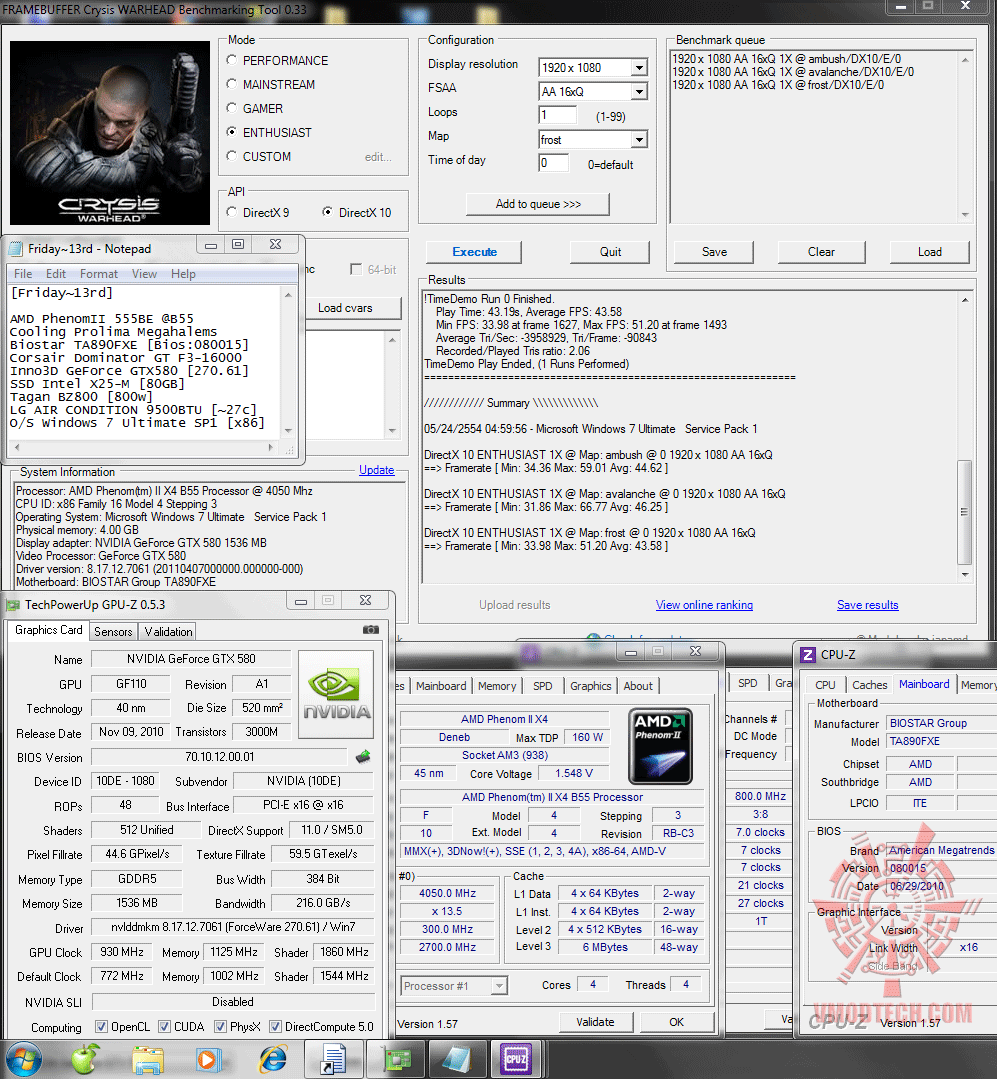
Task: Toggle the 64-bit checkbox
Action: (x=356, y=269)
